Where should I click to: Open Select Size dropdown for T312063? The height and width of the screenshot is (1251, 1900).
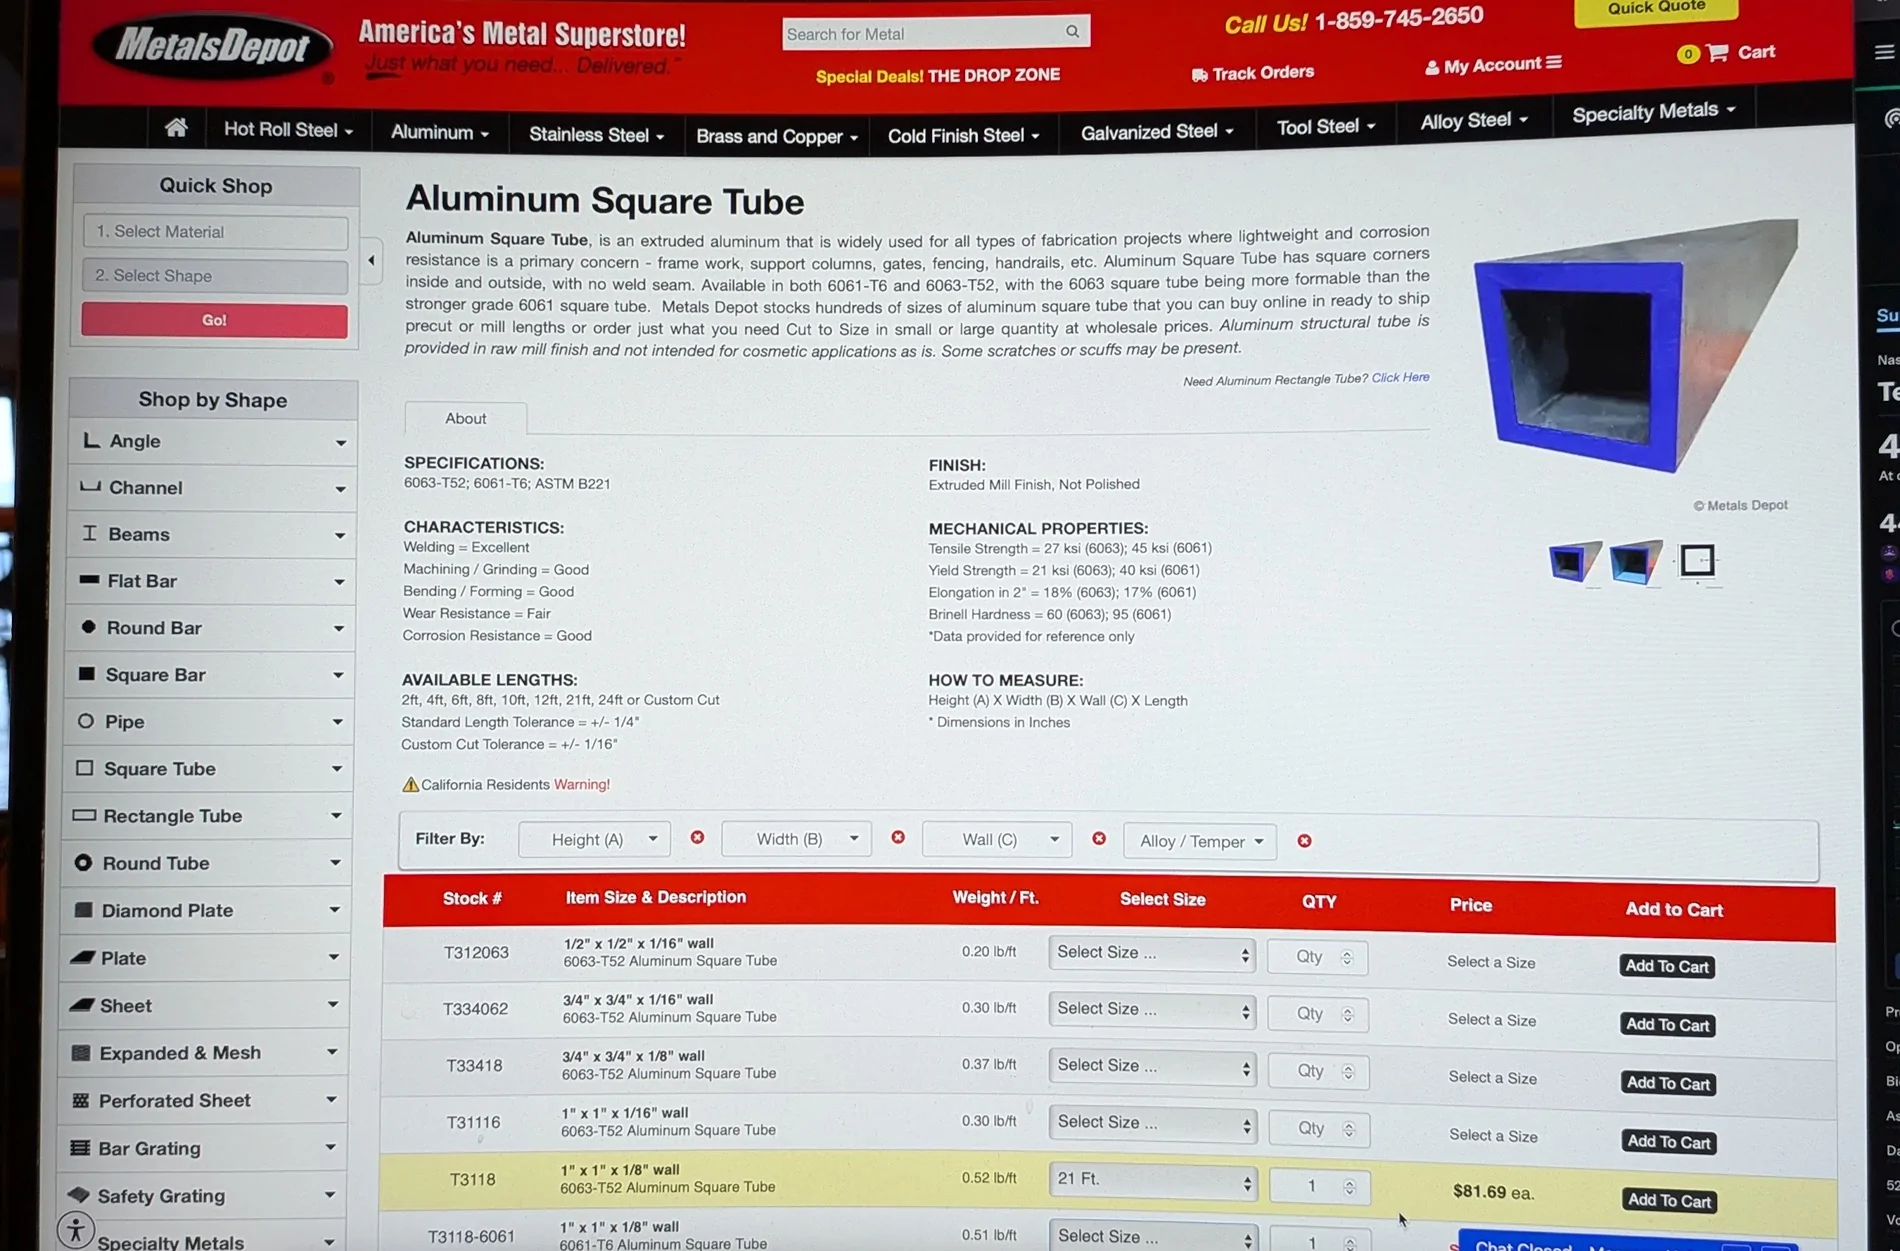[1152, 953]
